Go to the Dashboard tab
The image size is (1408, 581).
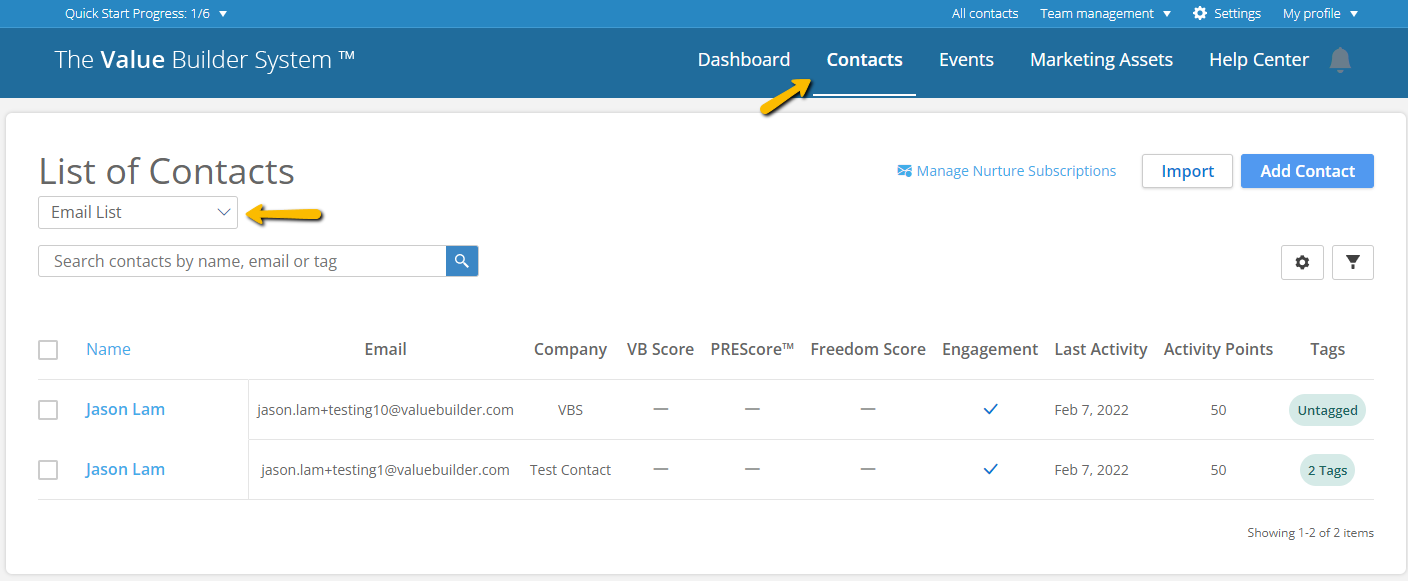tap(744, 60)
